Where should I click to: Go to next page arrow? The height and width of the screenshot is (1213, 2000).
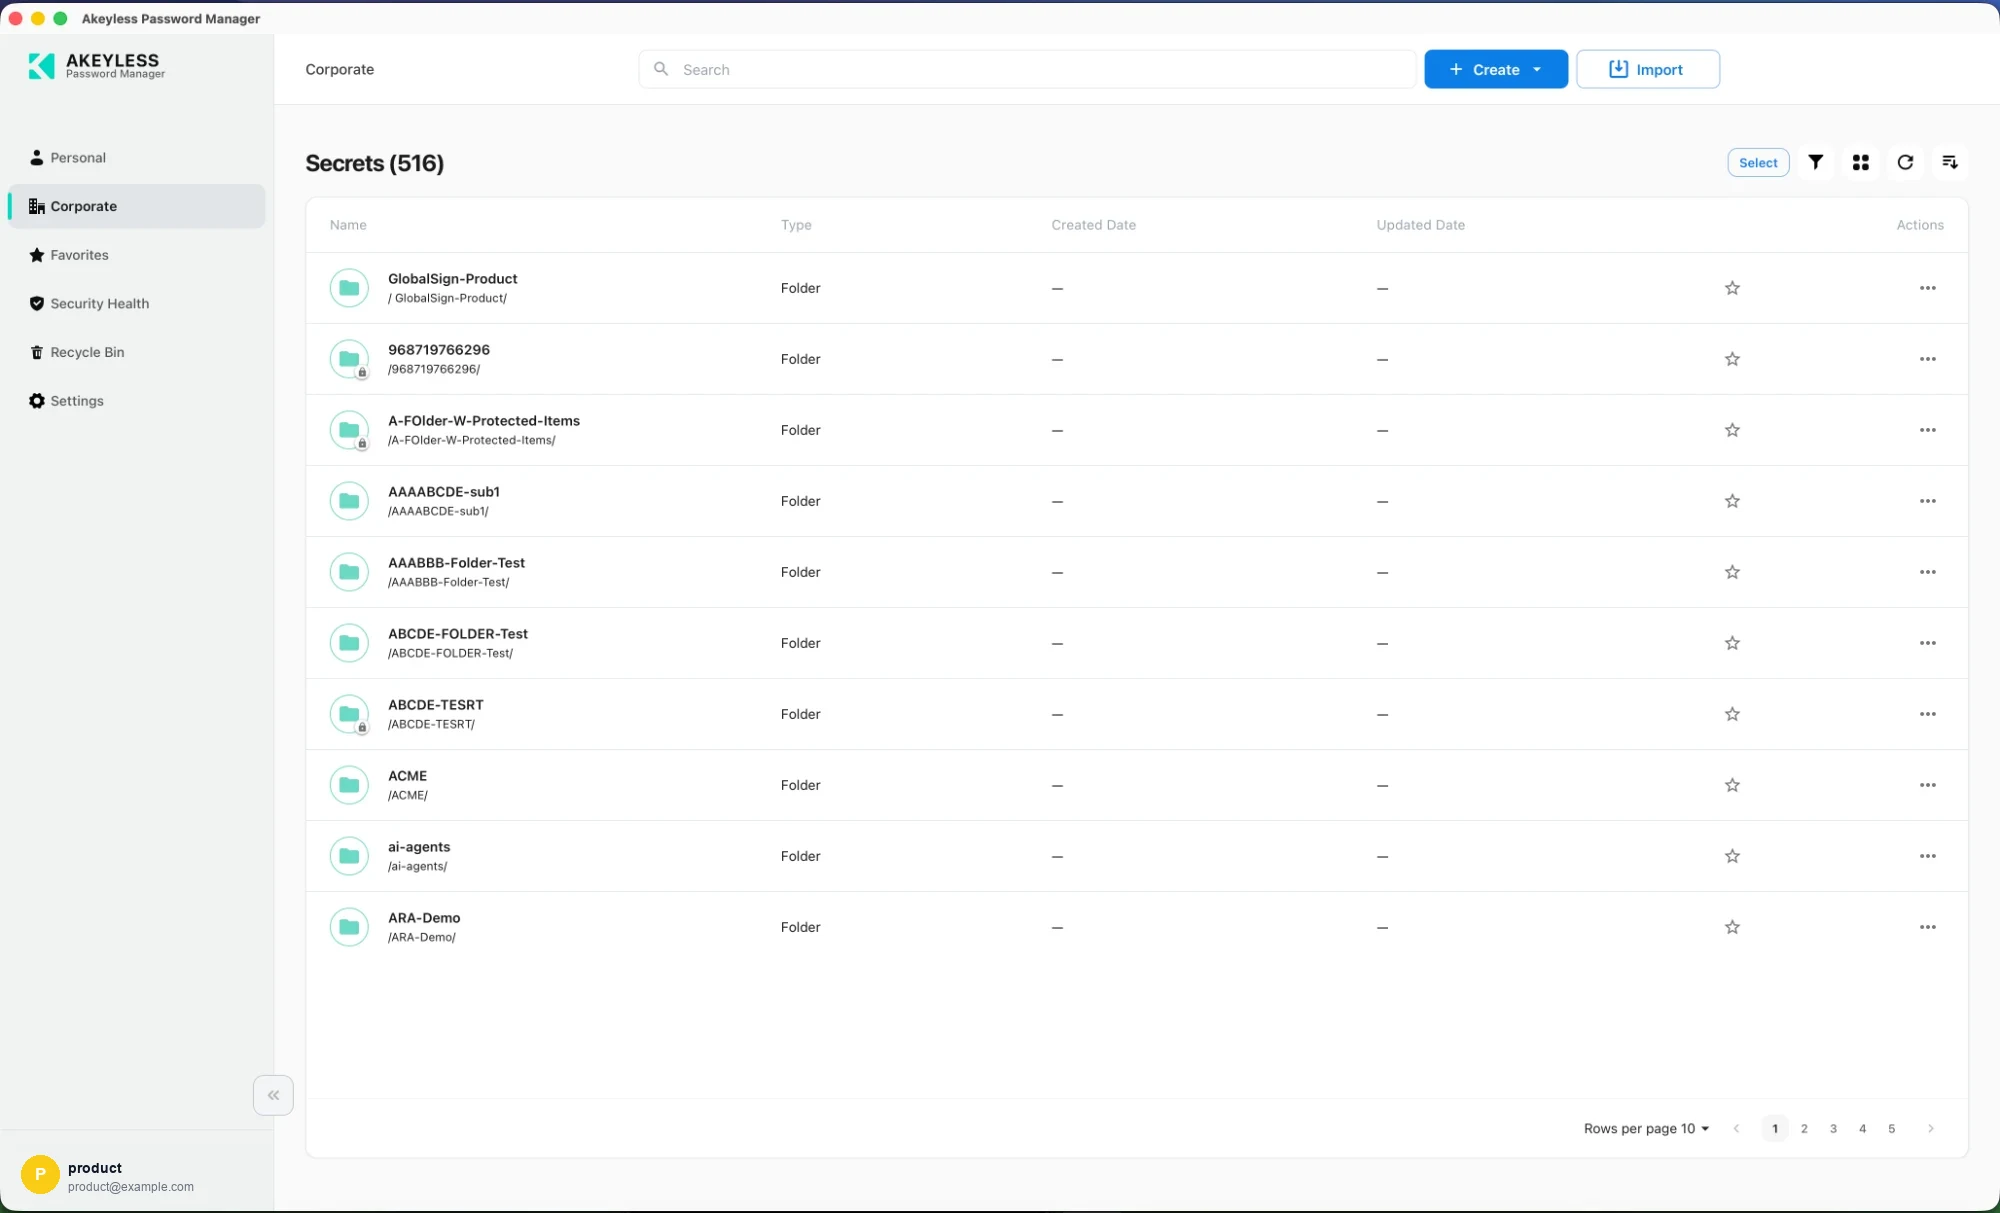coord(1930,1128)
